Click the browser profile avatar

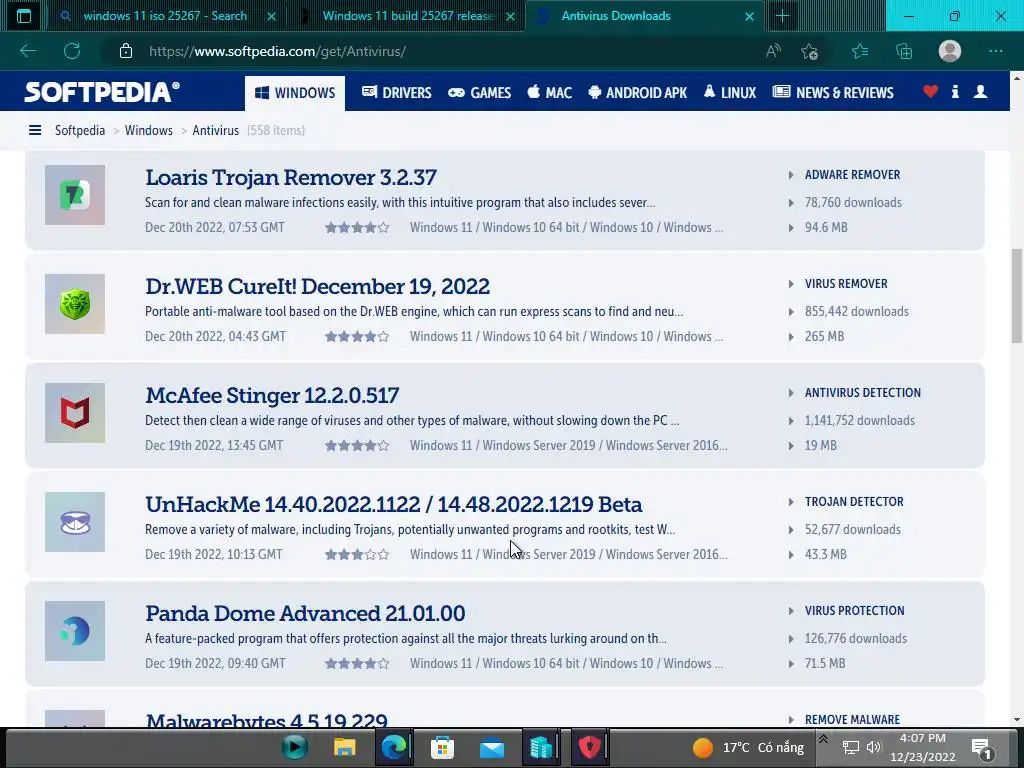[x=950, y=51]
